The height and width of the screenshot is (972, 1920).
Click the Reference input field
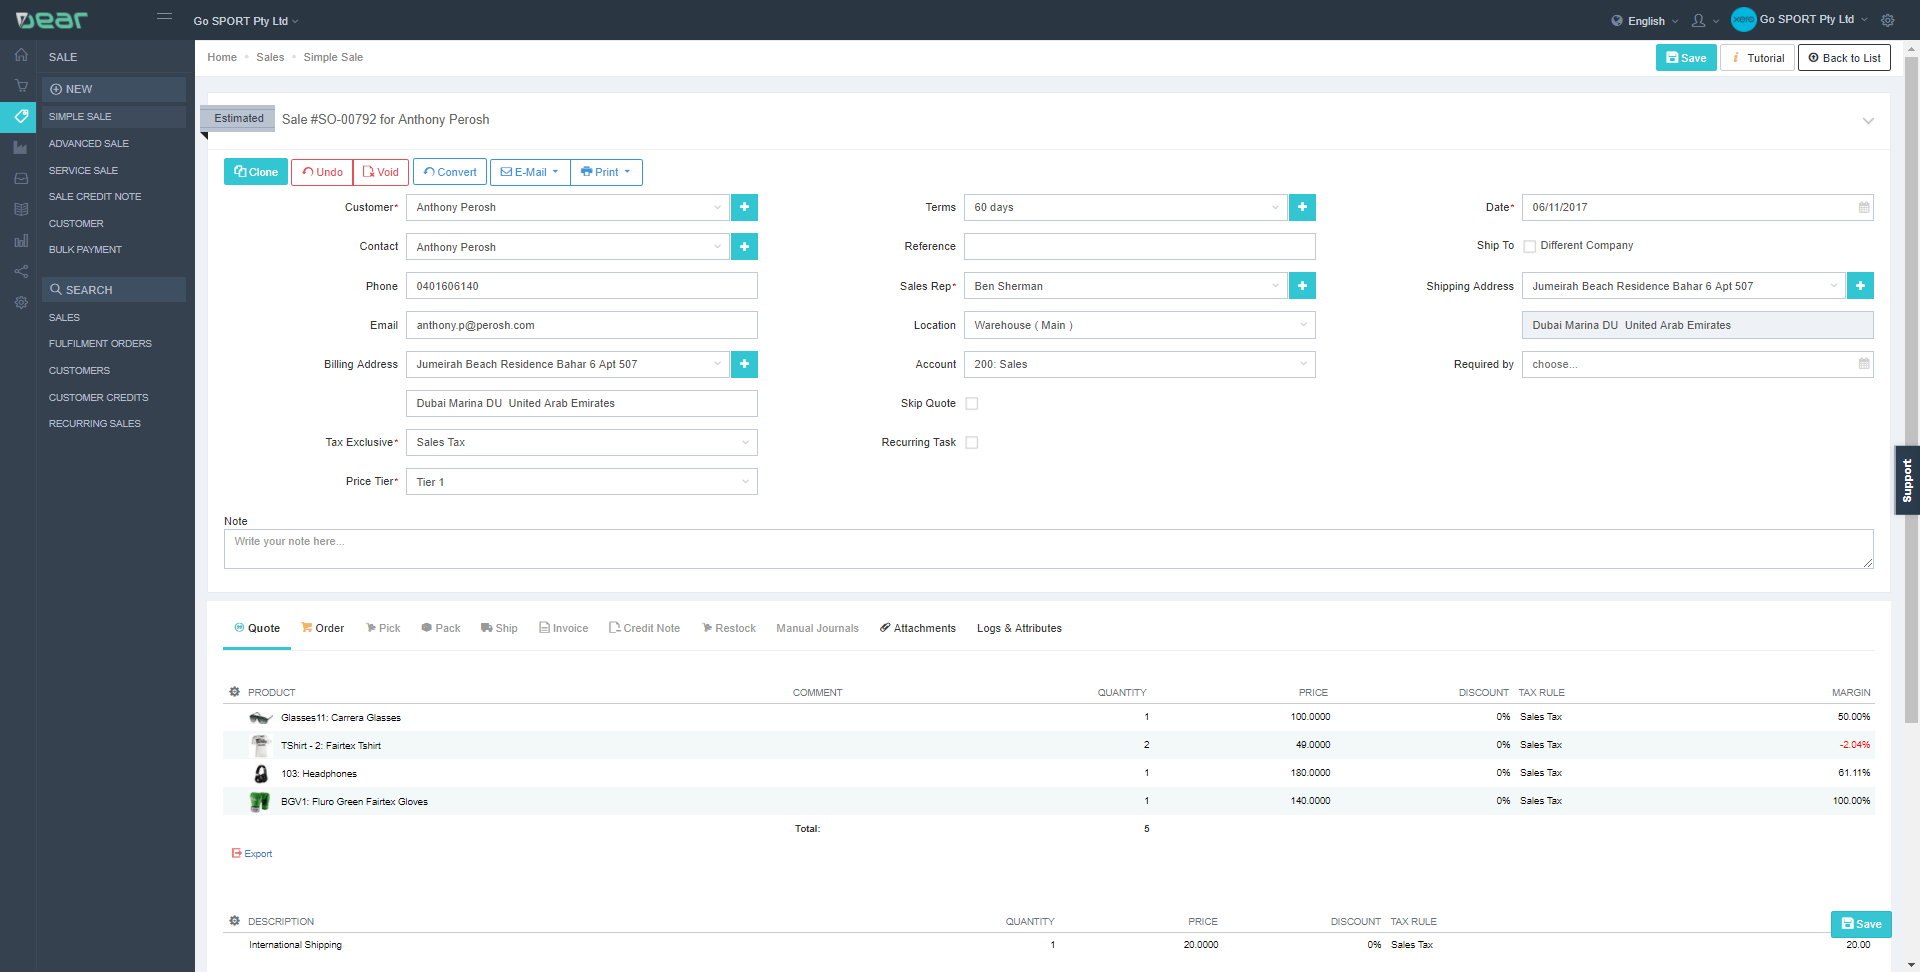coord(1140,247)
